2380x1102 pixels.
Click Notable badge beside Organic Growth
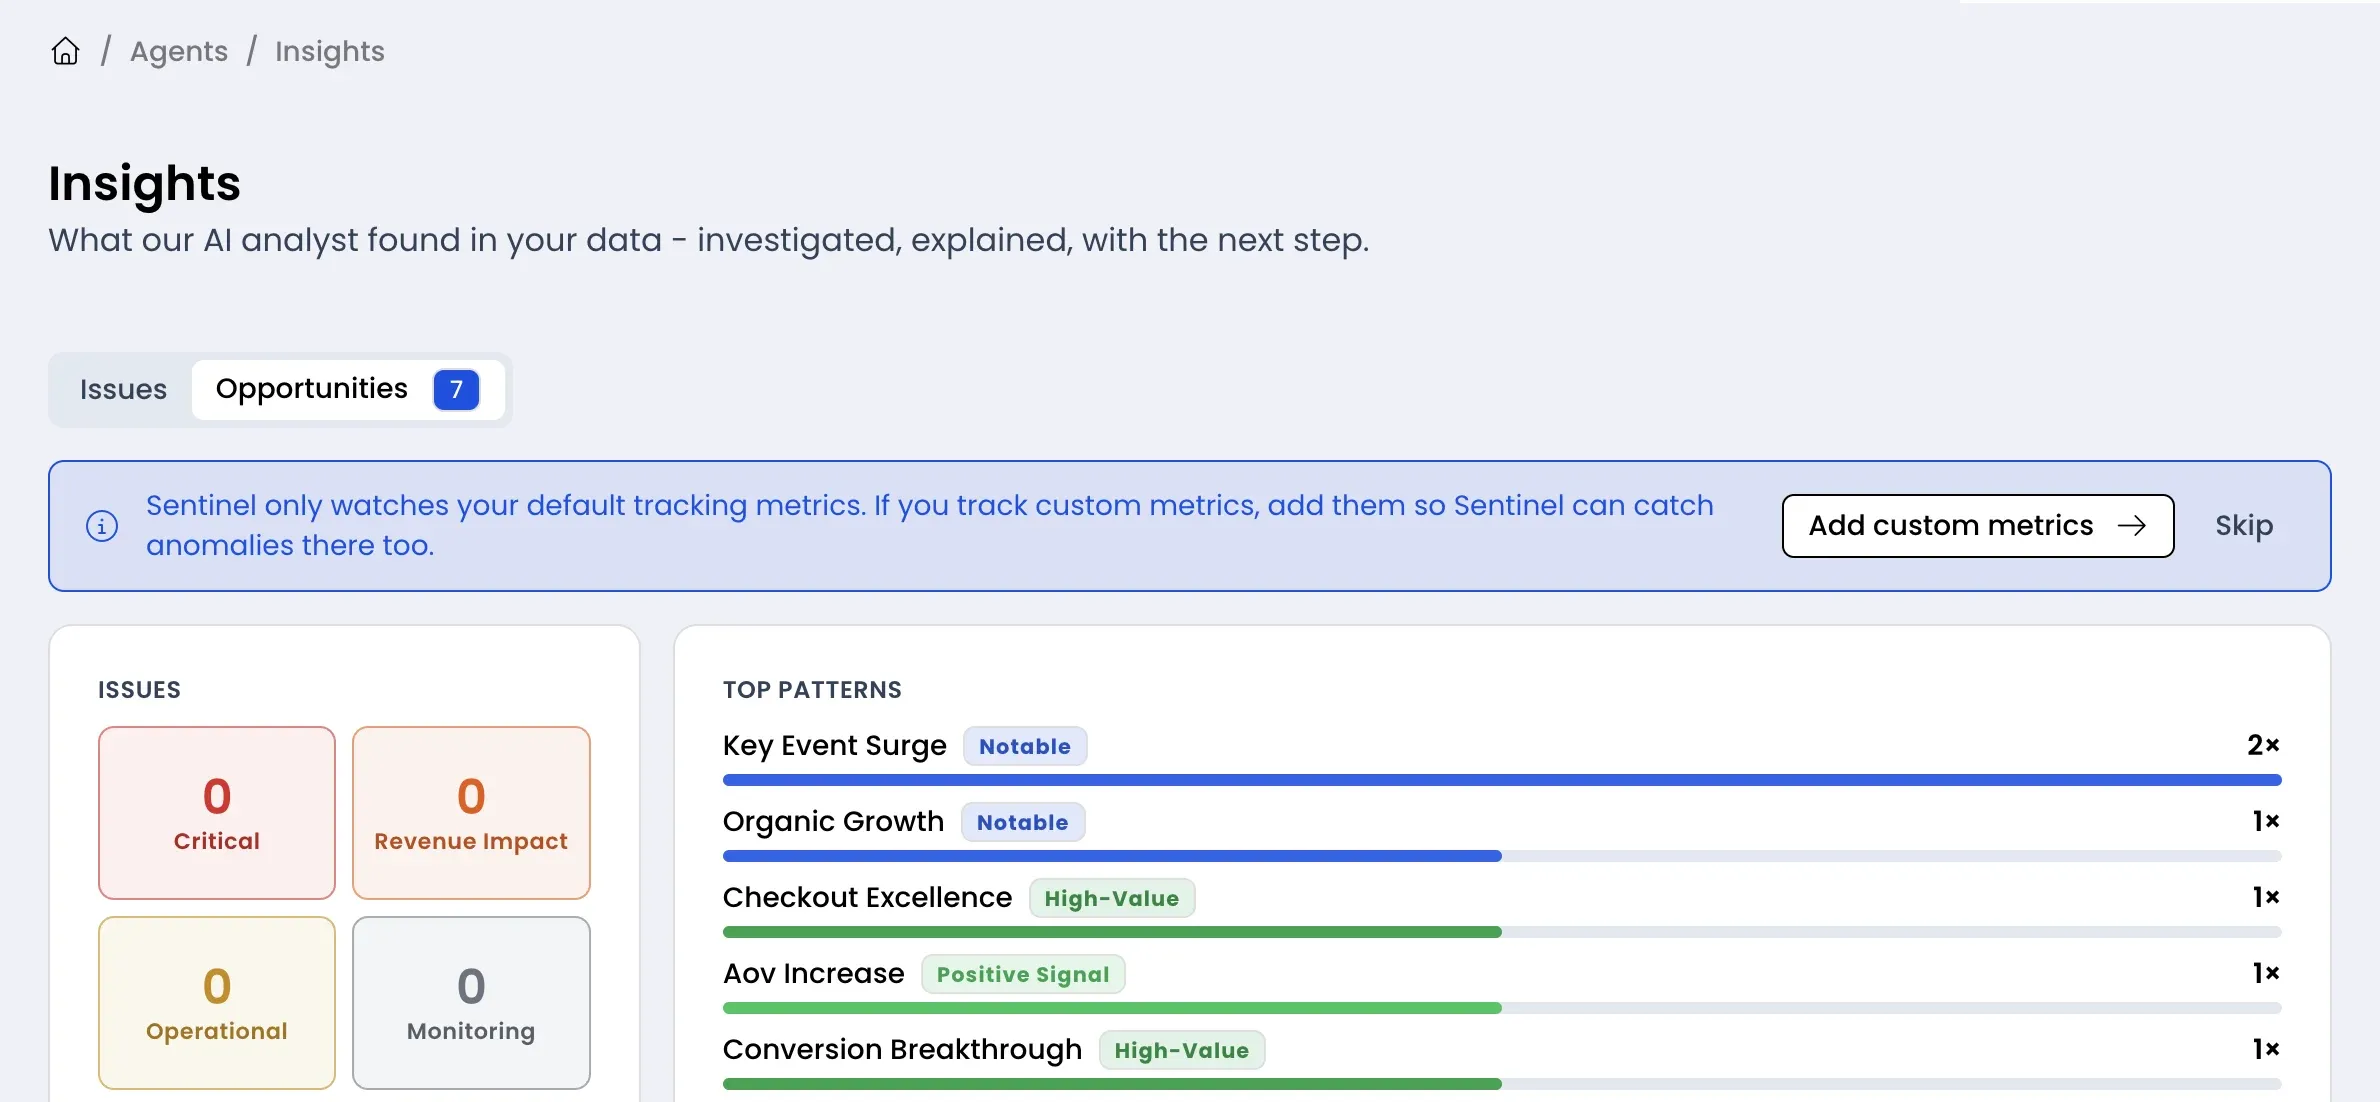pyautogui.click(x=1023, y=822)
